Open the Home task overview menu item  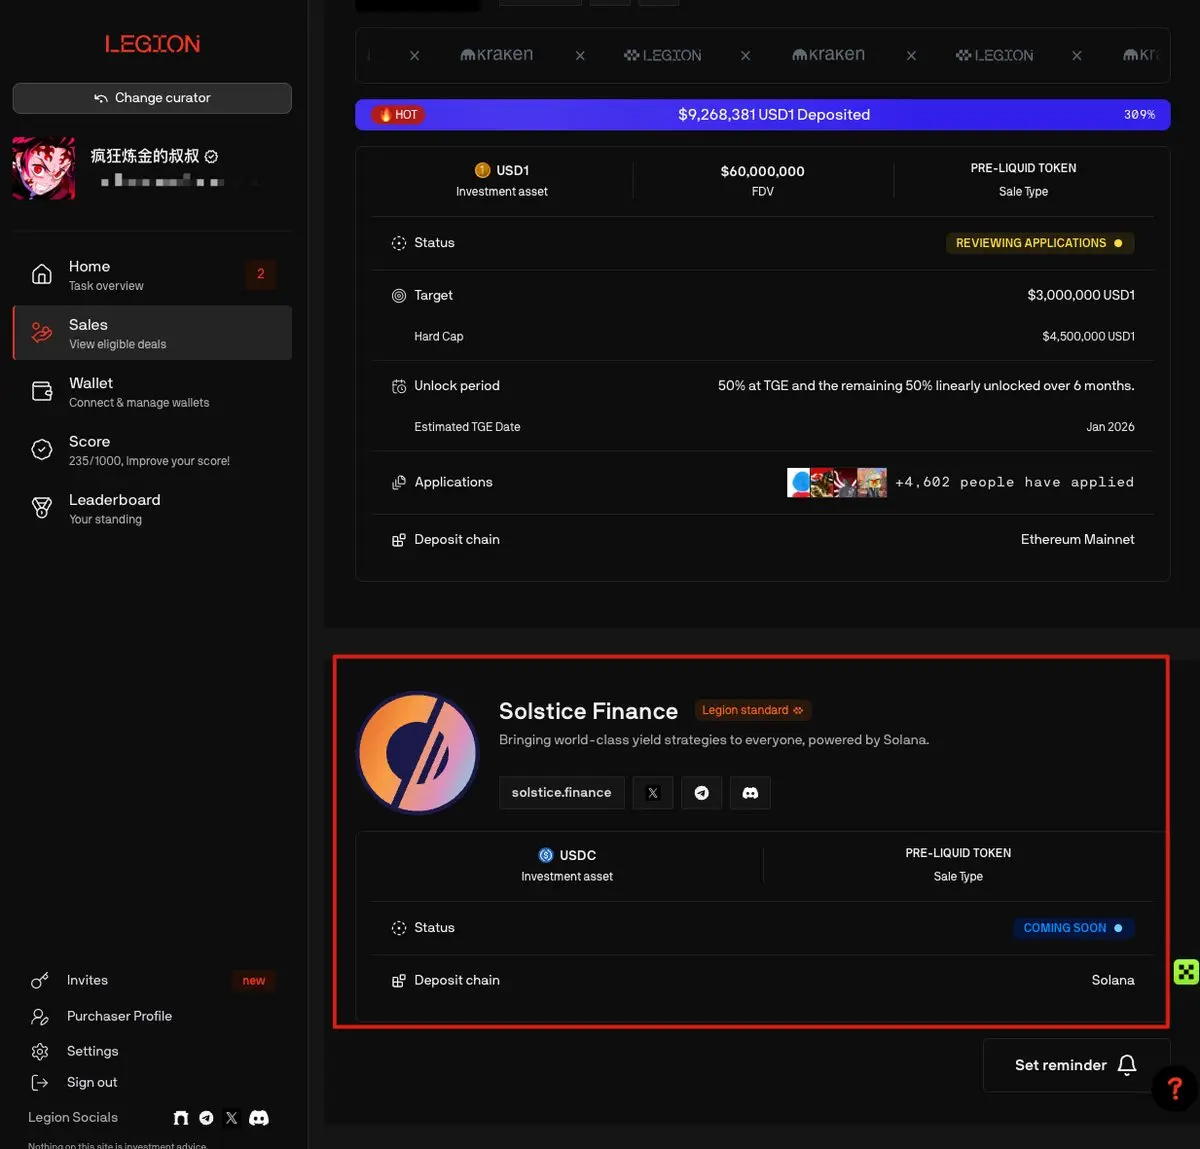(152, 275)
